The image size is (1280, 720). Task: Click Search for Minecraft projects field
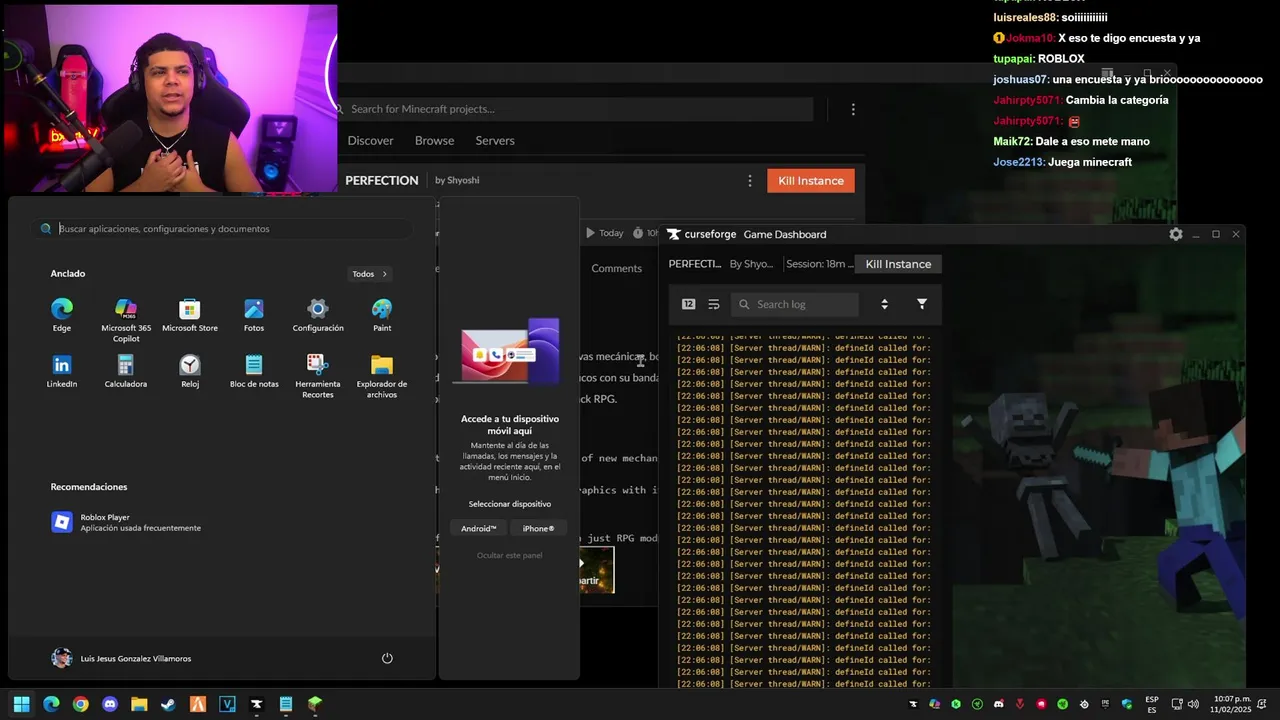point(575,109)
